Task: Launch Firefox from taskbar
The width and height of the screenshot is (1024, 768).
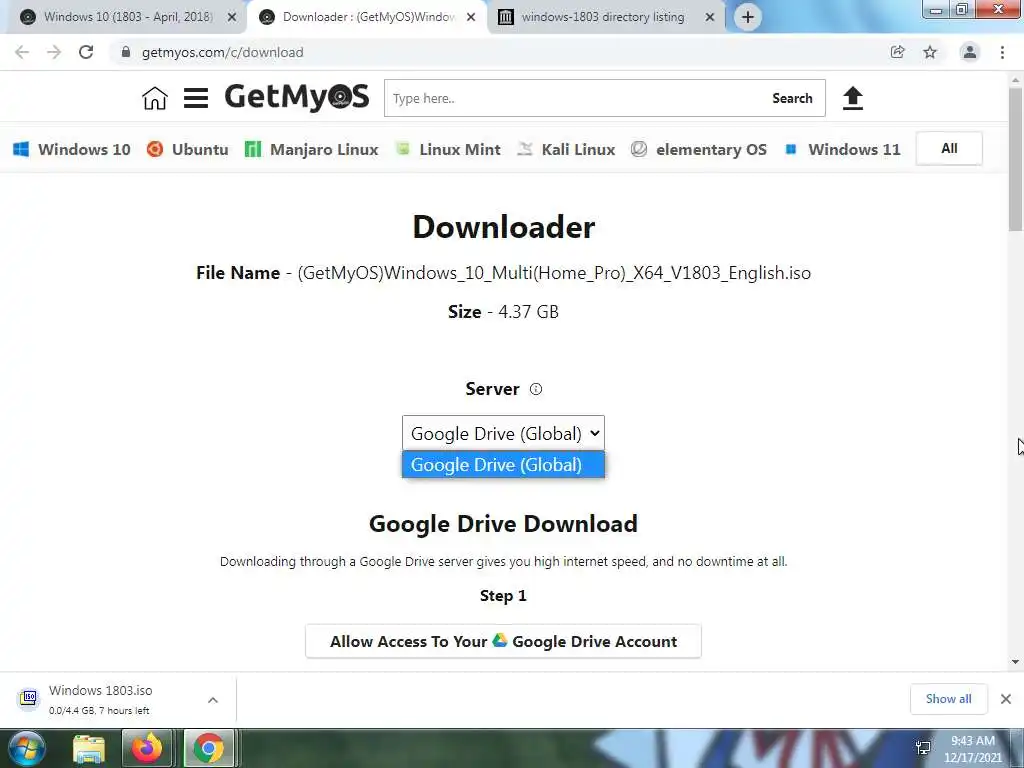Action: [x=147, y=748]
